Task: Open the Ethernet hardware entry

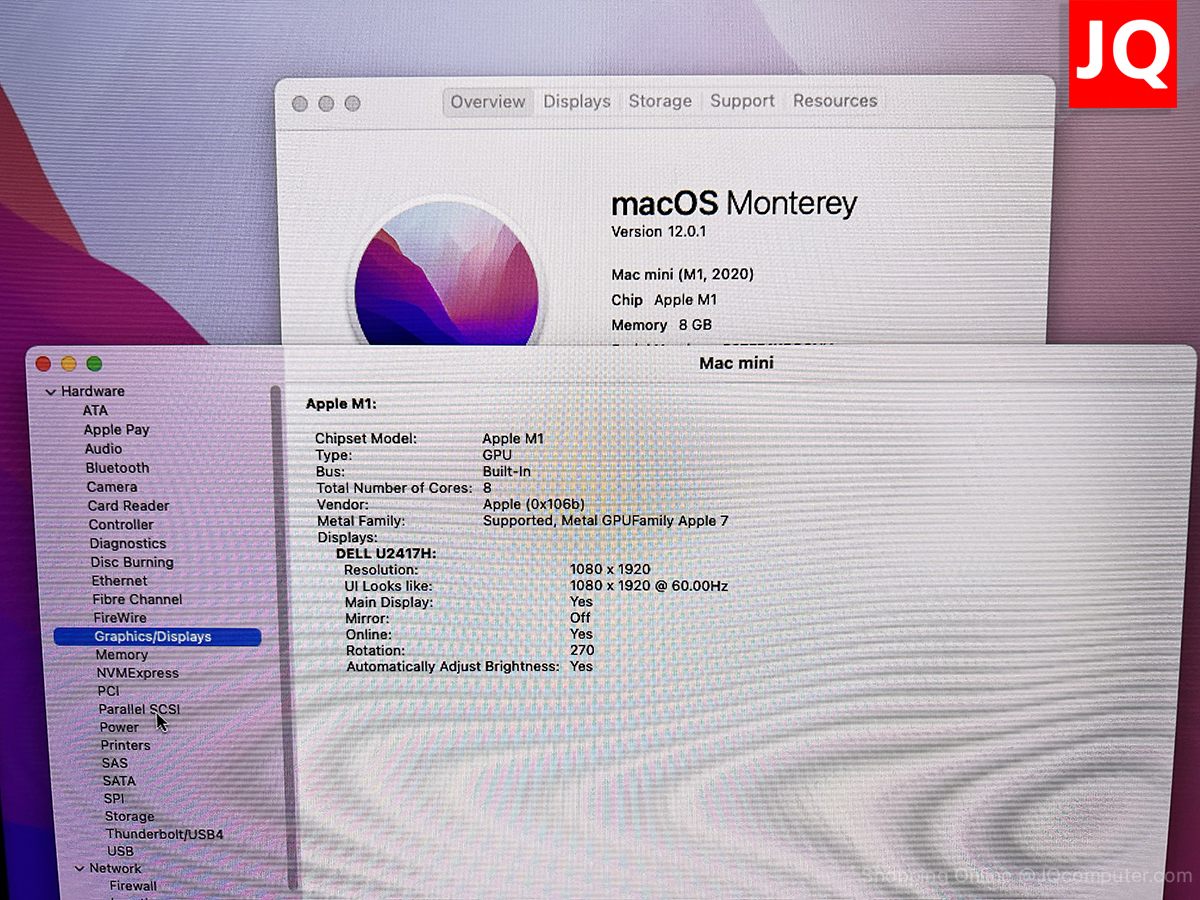Action: (119, 581)
